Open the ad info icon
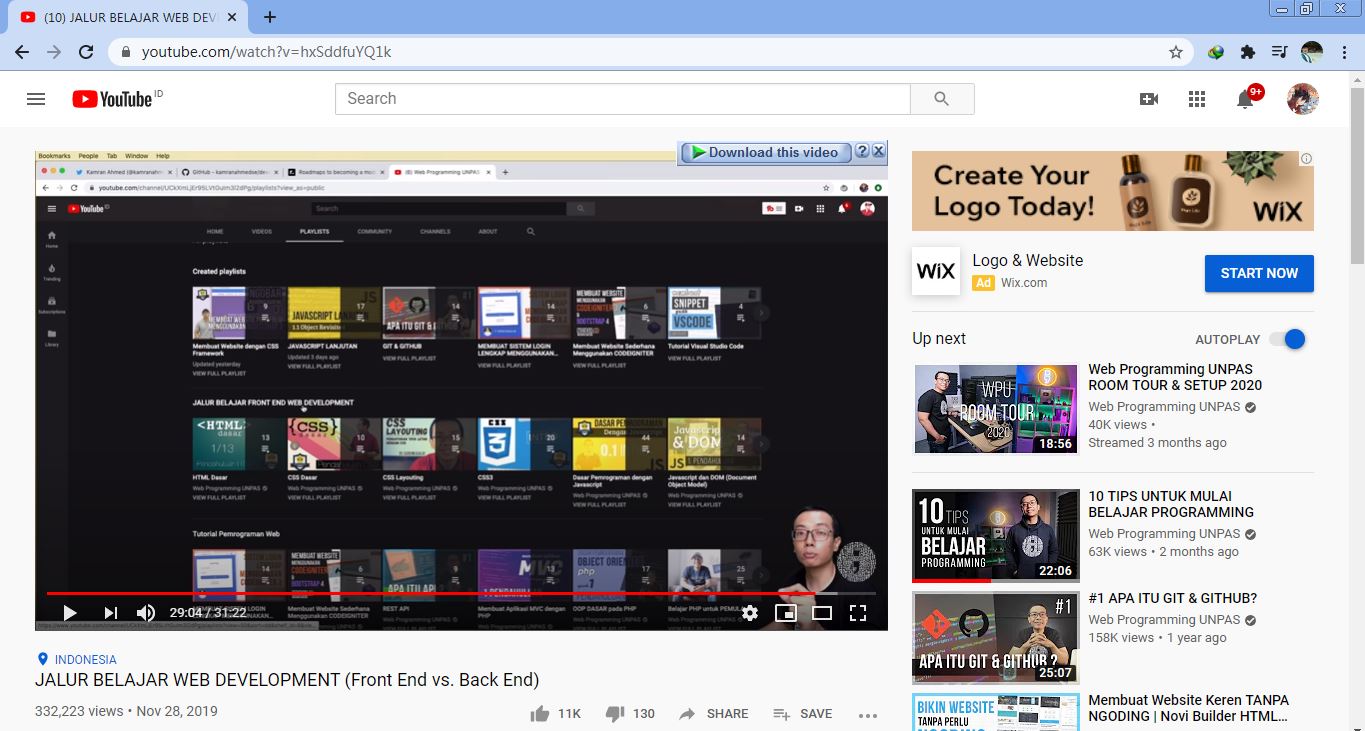 1306,159
